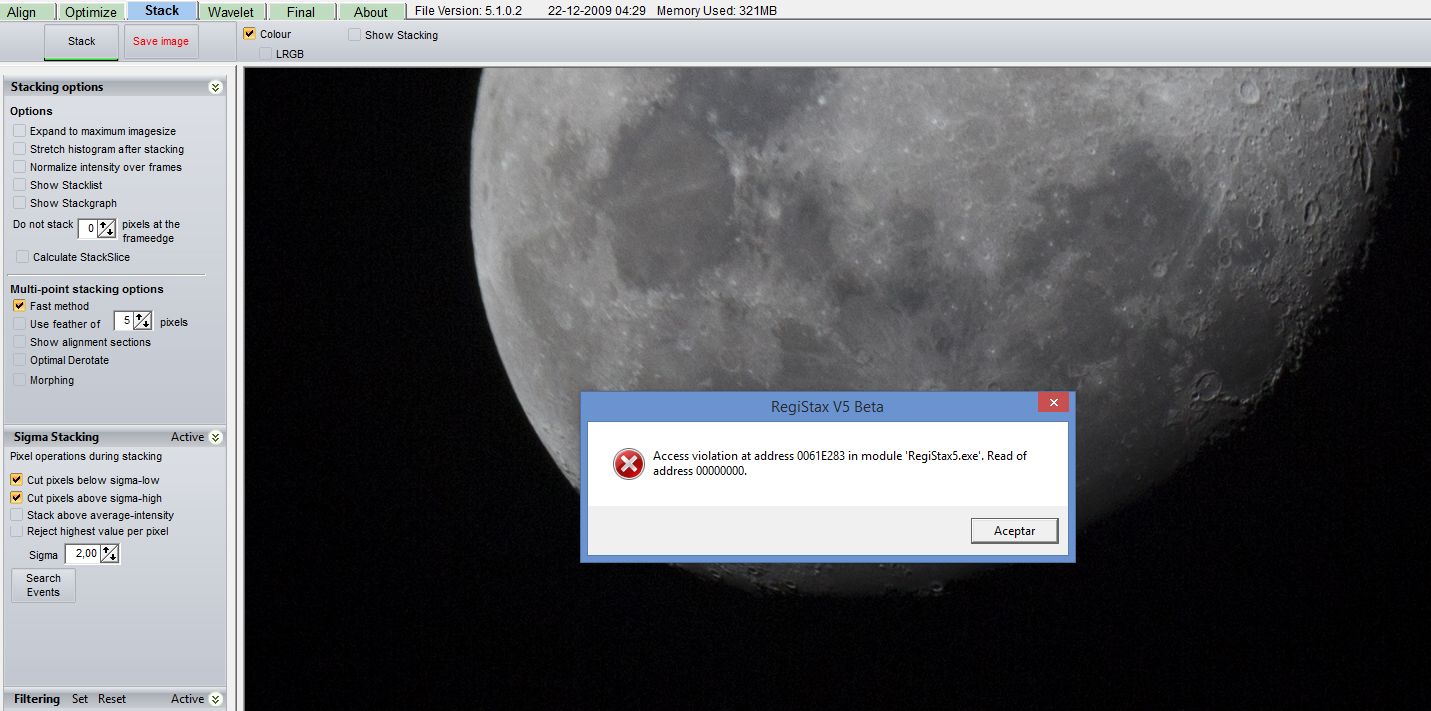1431x711 pixels.
Task: Click the Stacking options panel title
Action: [x=57, y=87]
